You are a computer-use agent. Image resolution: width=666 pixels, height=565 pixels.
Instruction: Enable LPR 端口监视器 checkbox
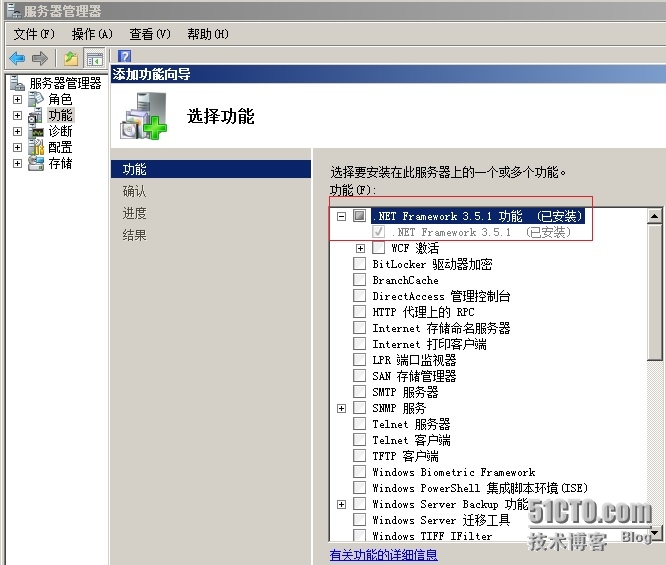pyautogui.click(x=359, y=360)
